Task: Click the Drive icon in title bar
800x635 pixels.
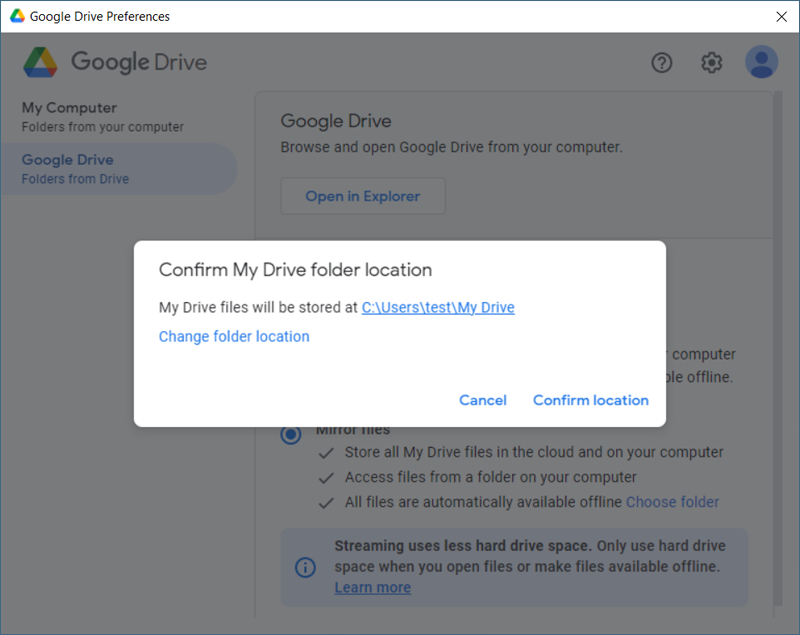Action: coord(17,16)
